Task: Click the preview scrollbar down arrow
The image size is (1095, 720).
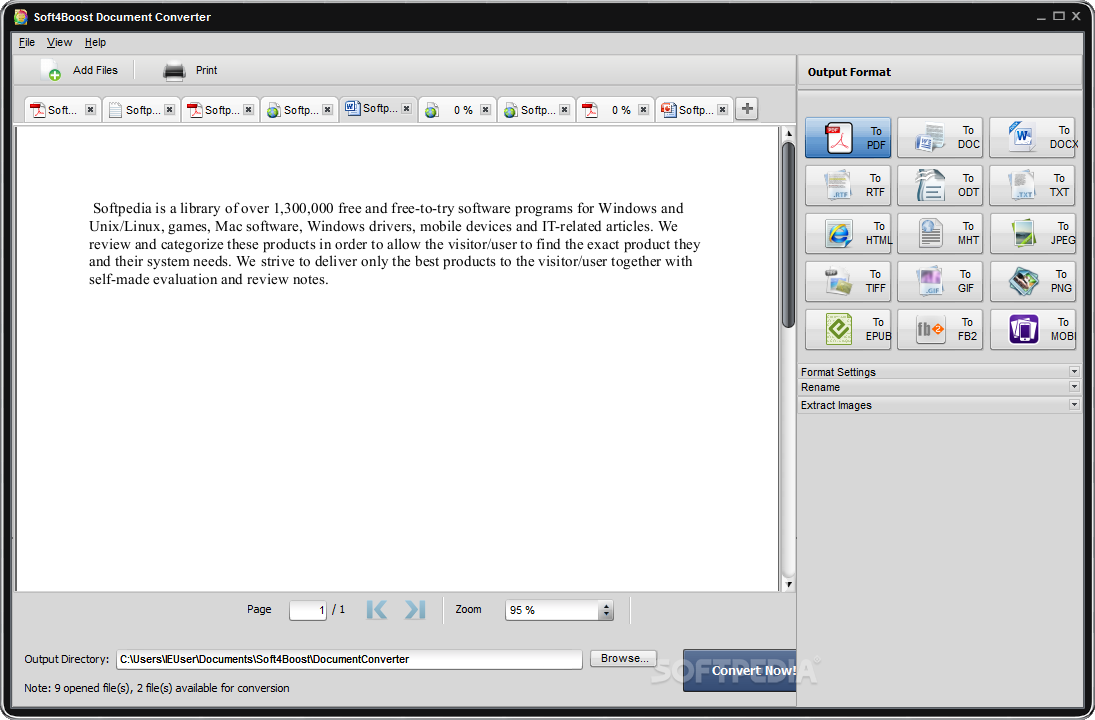Action: point(788,585)
